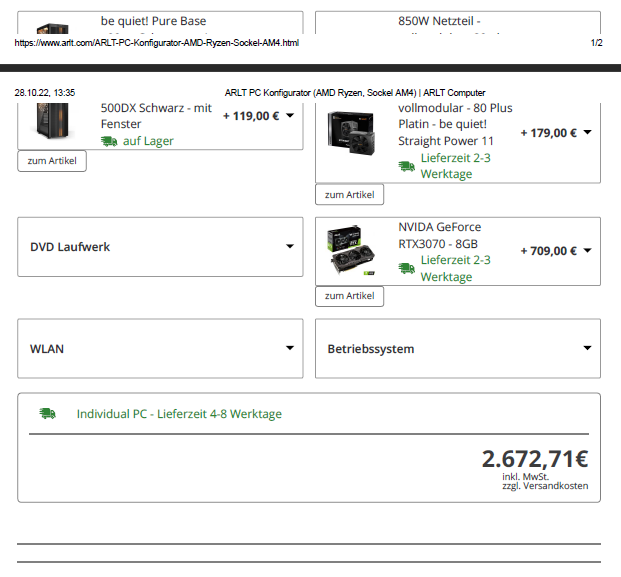The image size is (621, 577).
Task: Click the total price '2.672,71€'
Action: coord(535,459)
